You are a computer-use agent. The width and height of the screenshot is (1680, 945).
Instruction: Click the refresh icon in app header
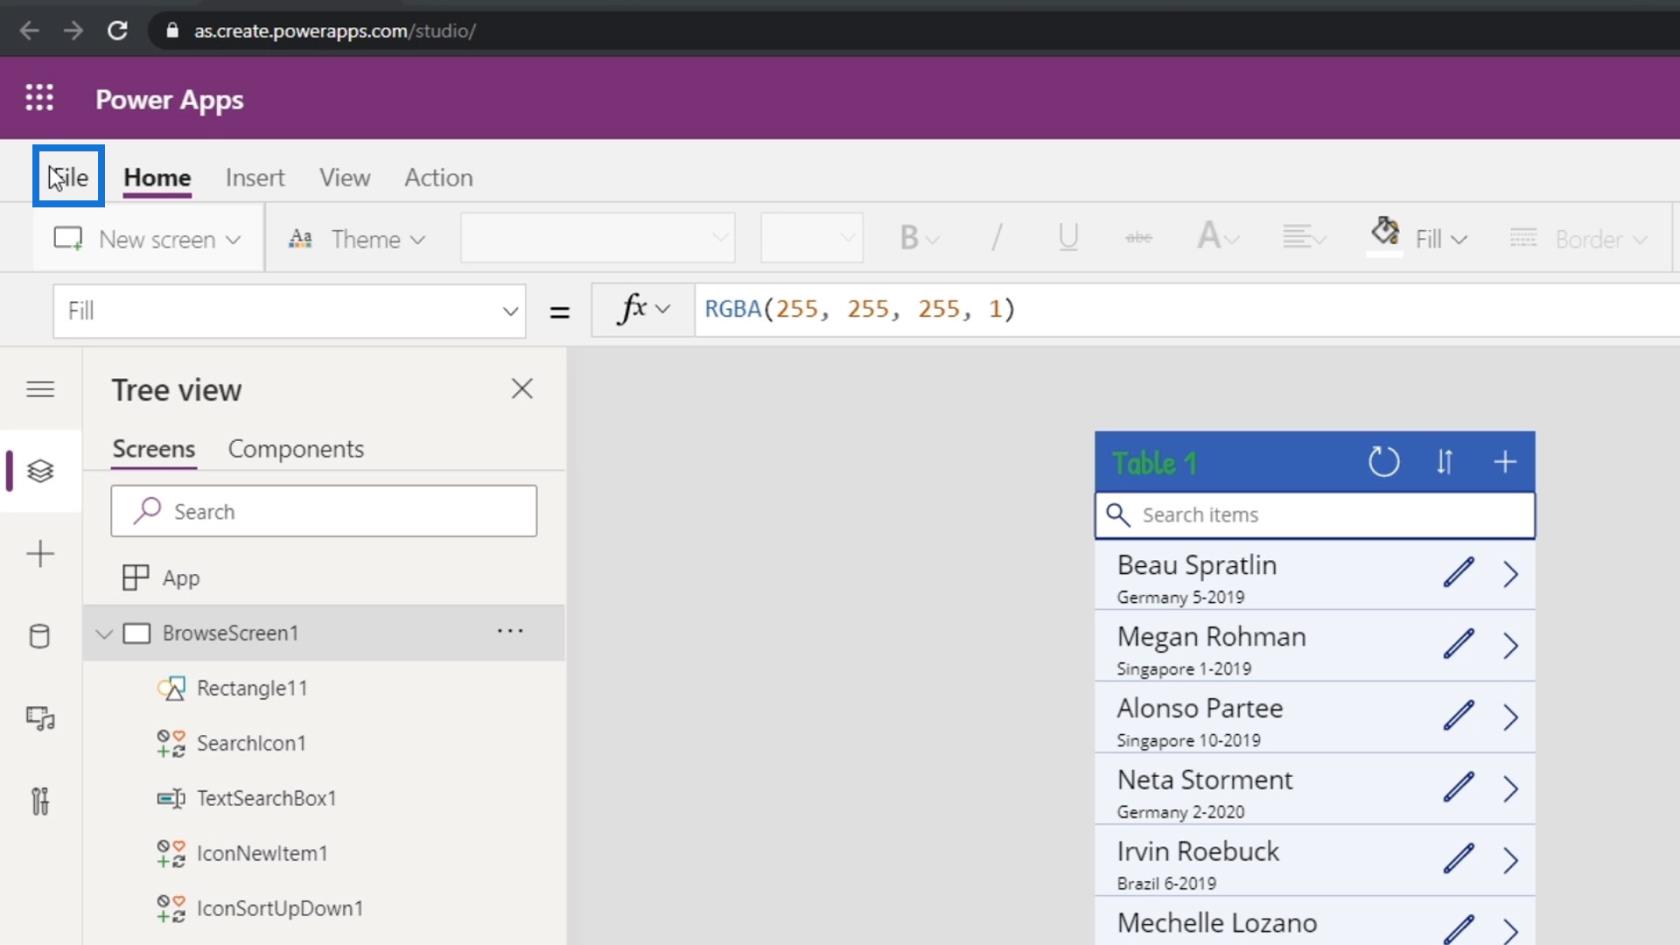pyautogui.click(x=1384, y=462)
